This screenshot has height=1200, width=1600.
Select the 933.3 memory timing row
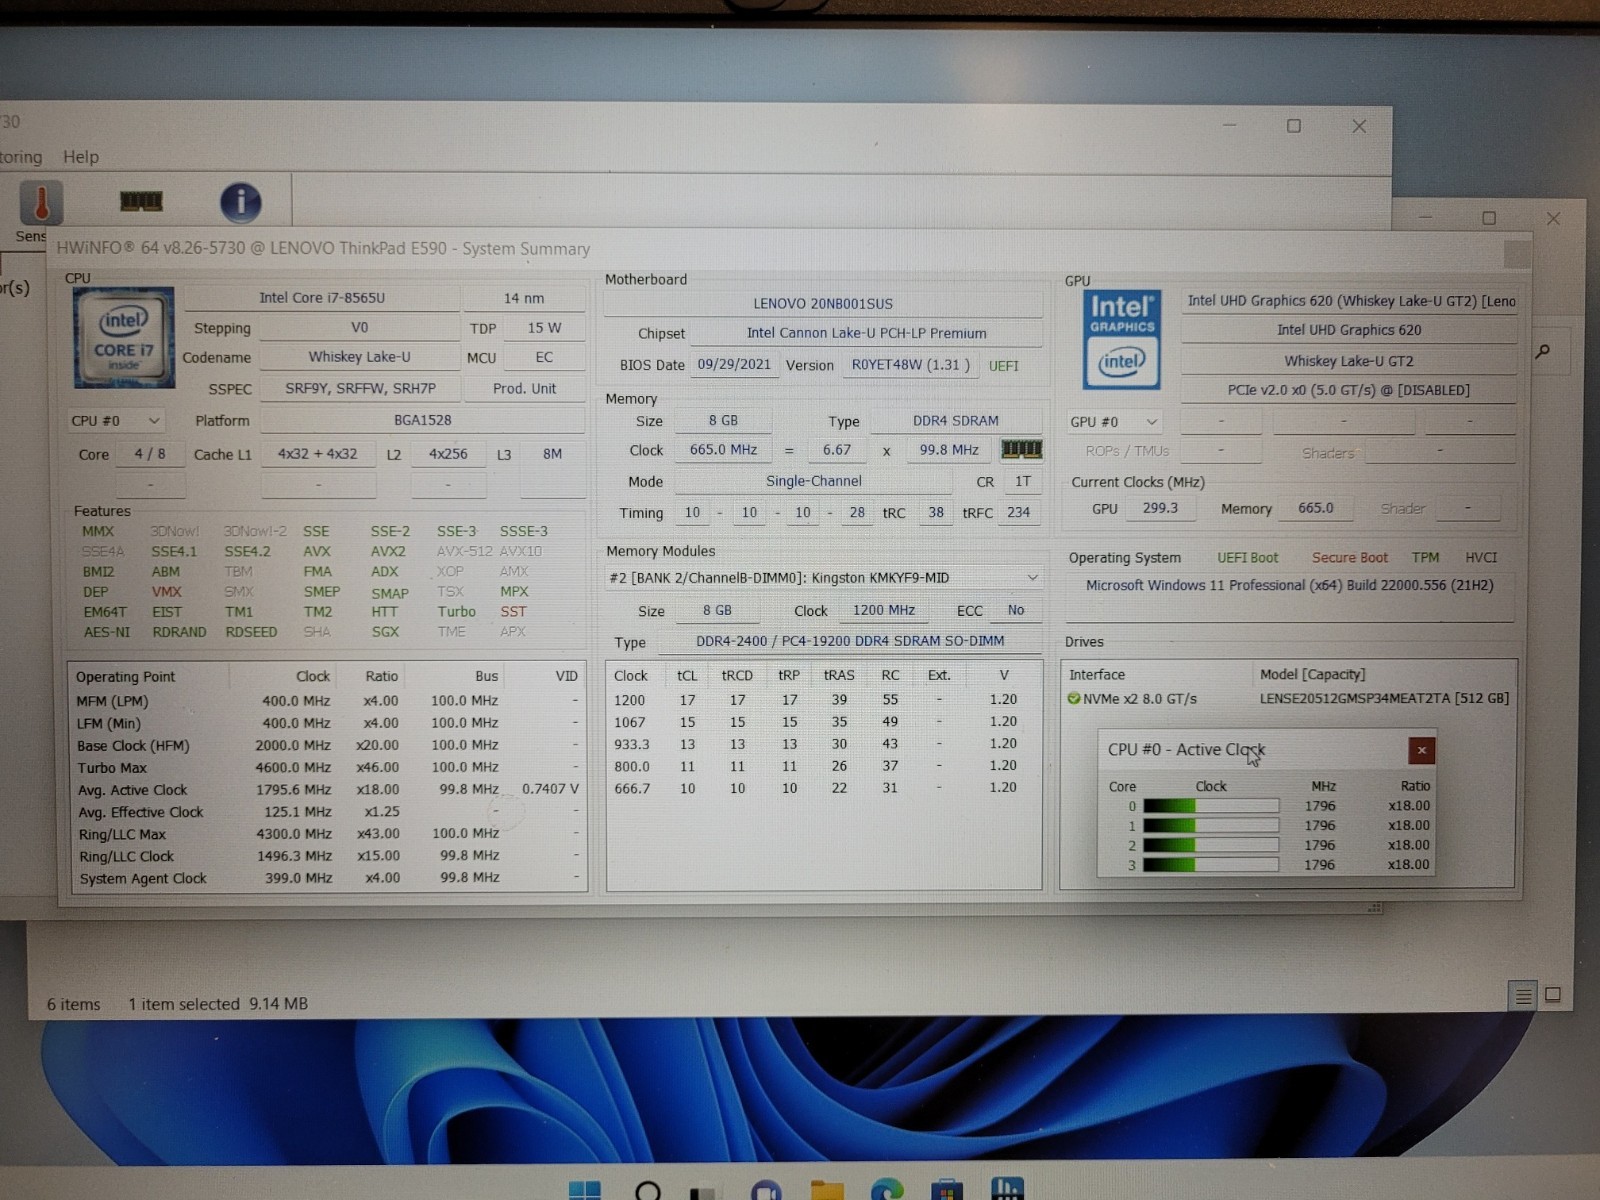pyautogui.click(x=822, y=744)
